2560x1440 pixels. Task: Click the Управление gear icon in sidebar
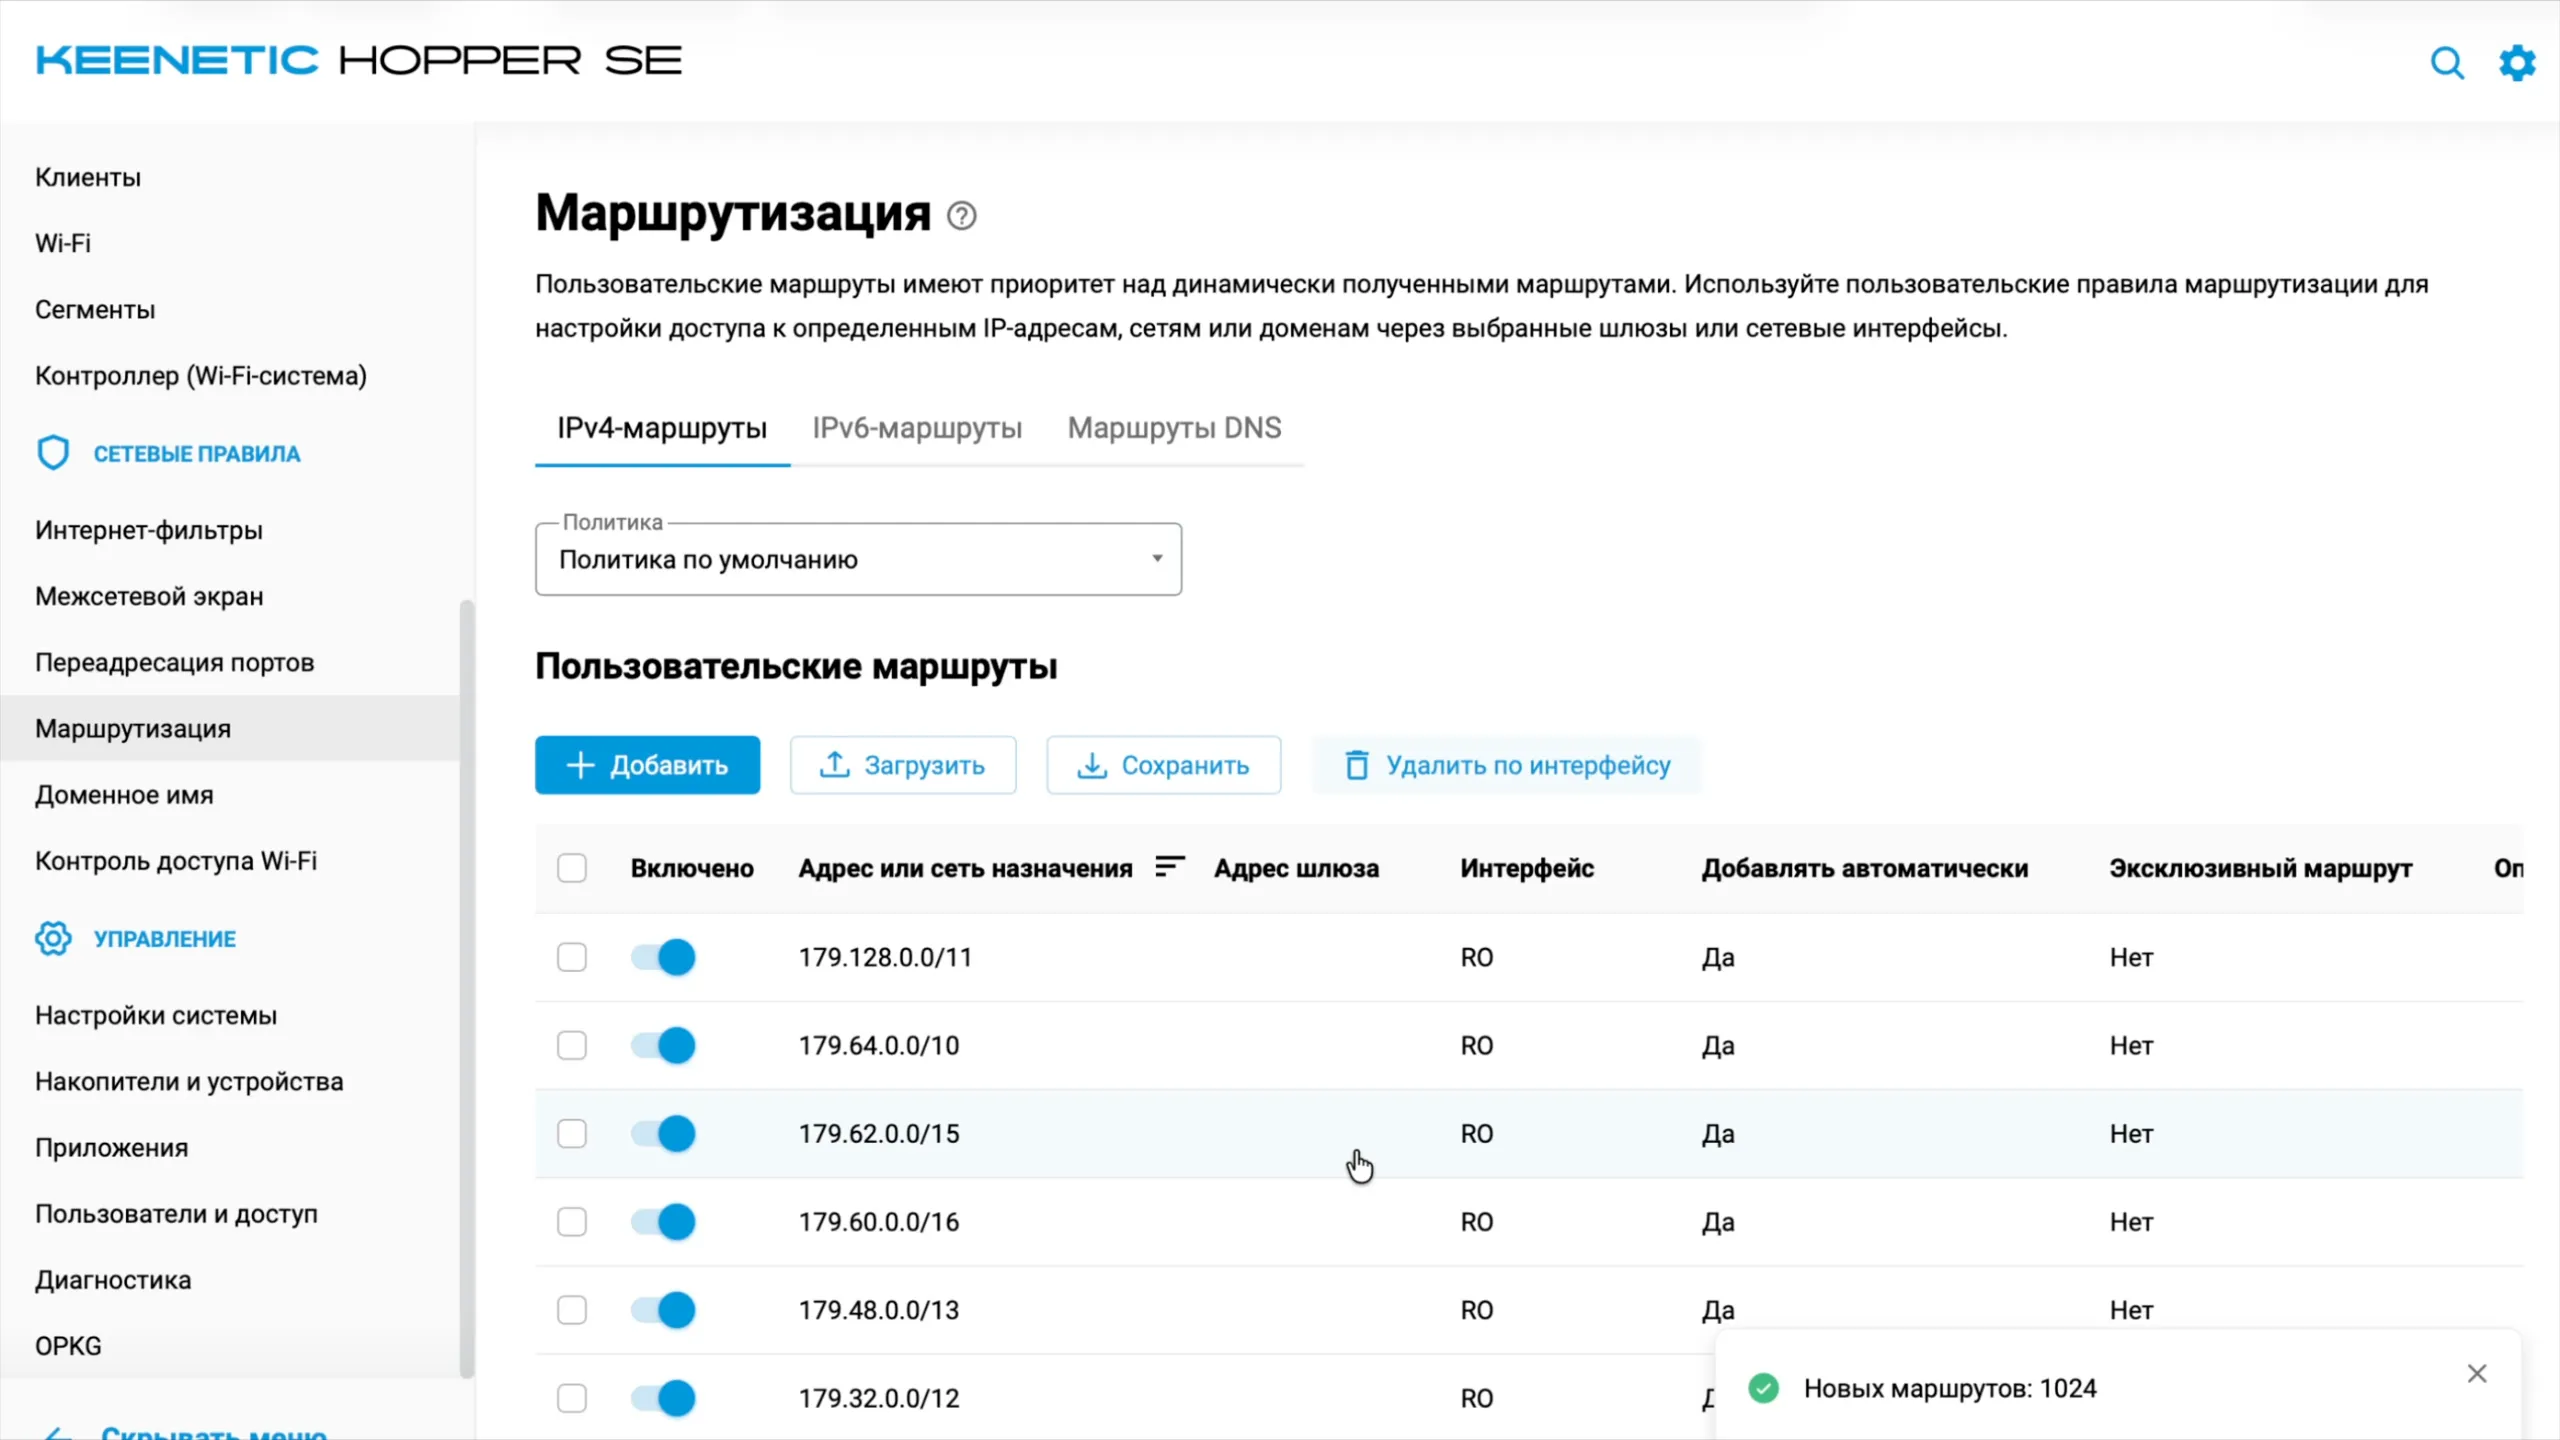point(53,938)
